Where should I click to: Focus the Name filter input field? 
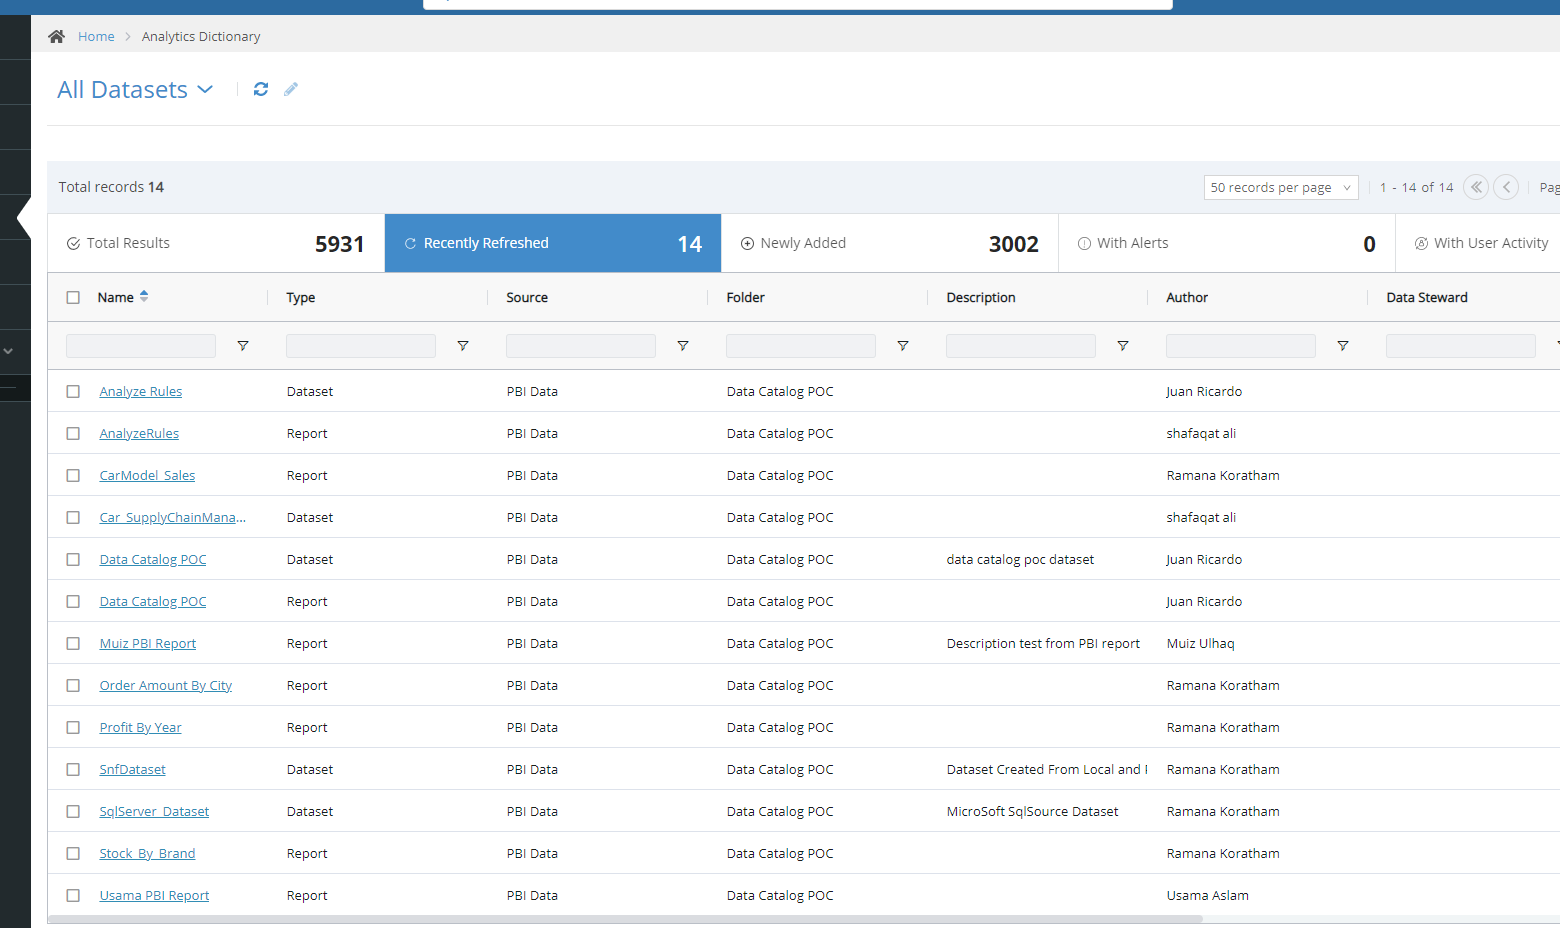click(x=141, y=346)
